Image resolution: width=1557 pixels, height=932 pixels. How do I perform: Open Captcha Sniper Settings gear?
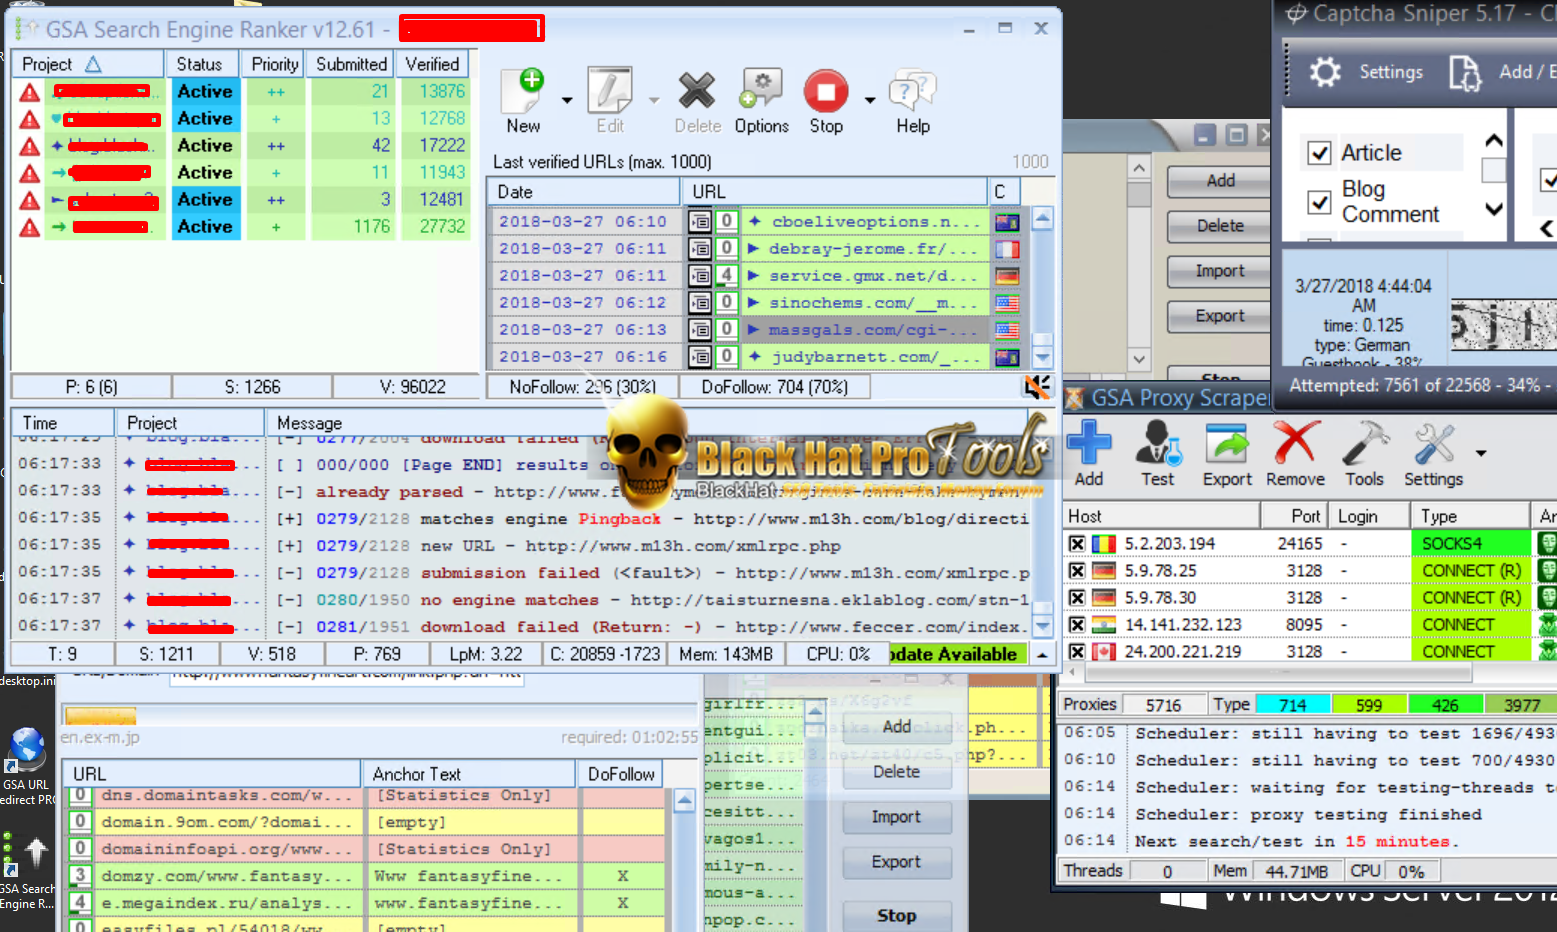(1326, 72)
